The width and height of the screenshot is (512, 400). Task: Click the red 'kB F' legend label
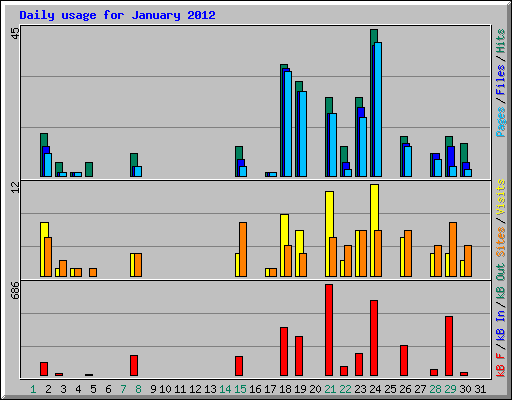point(501,365)
